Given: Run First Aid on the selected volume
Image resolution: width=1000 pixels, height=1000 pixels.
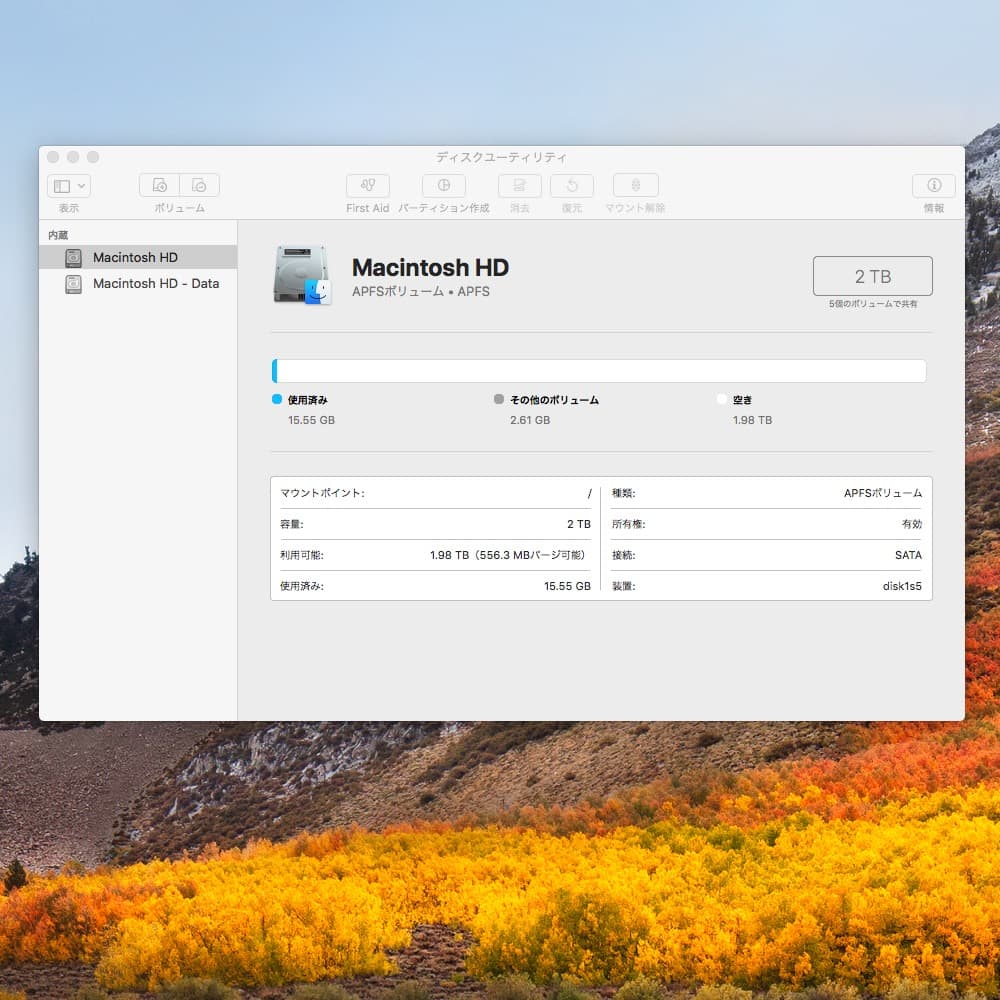Looking at the screenshot, I should [x=367, y=186].
